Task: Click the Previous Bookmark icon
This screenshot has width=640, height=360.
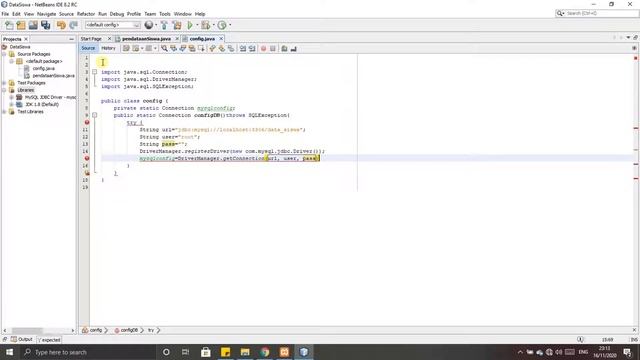Action: [x=212, y=49]
